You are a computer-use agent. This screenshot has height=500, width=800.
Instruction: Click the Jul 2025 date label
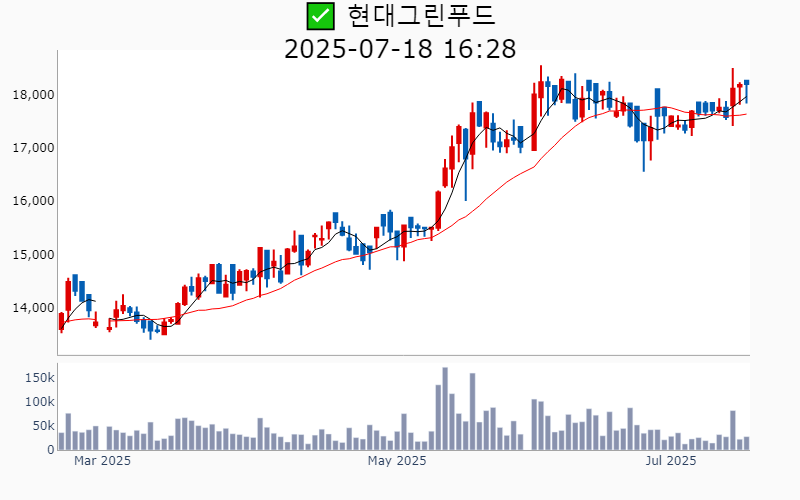[x=670, y=461]
